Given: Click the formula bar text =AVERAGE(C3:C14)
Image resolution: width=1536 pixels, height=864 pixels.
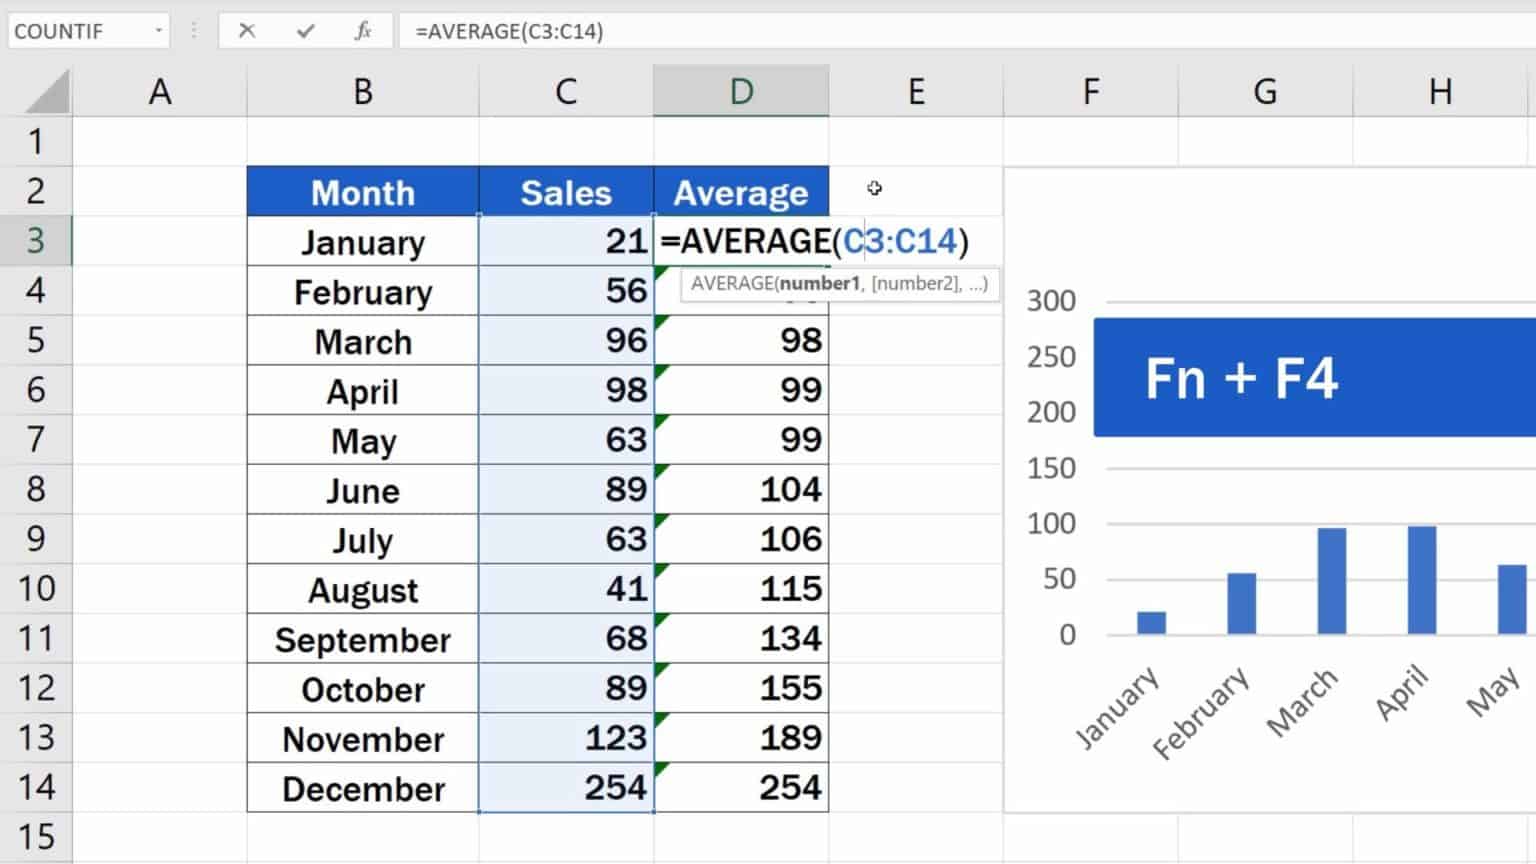Looking at the screenshot, I should [509, 31].
